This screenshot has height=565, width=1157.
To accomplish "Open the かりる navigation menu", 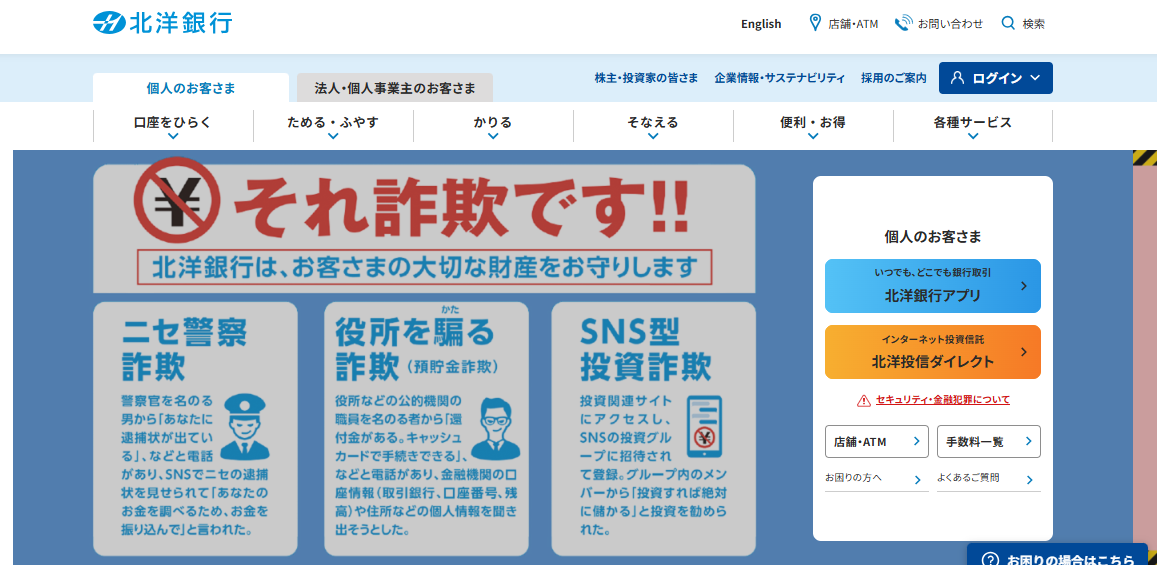I will [493, 124].
